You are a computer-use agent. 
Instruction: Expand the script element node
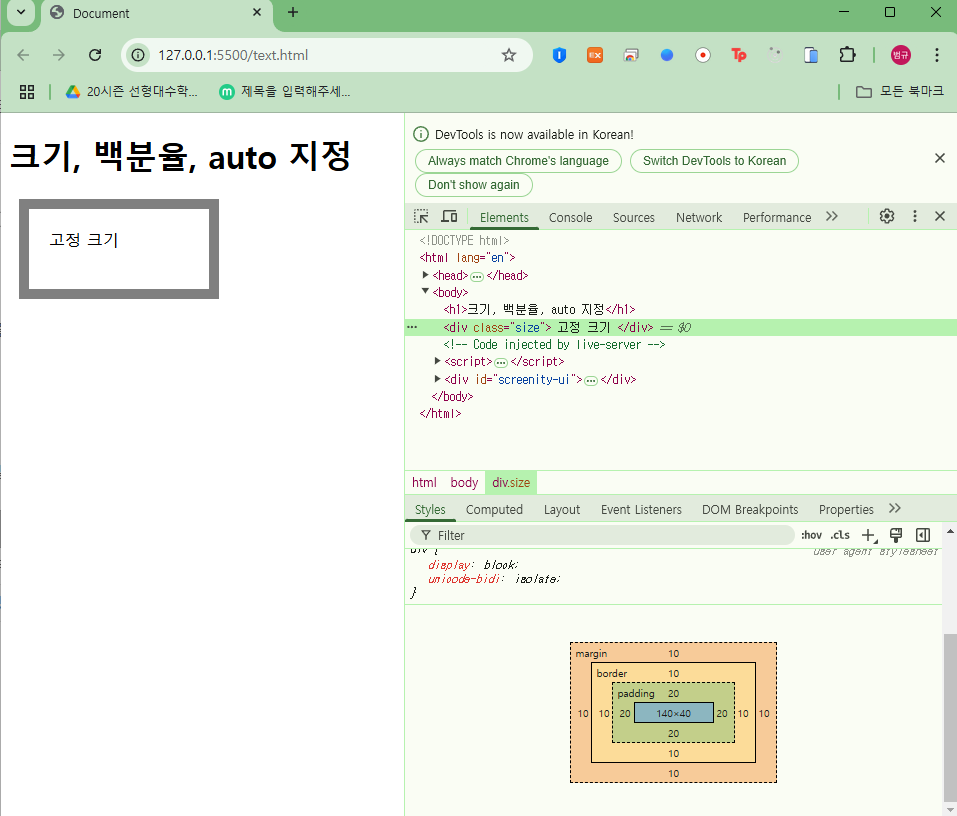point(437,361)
